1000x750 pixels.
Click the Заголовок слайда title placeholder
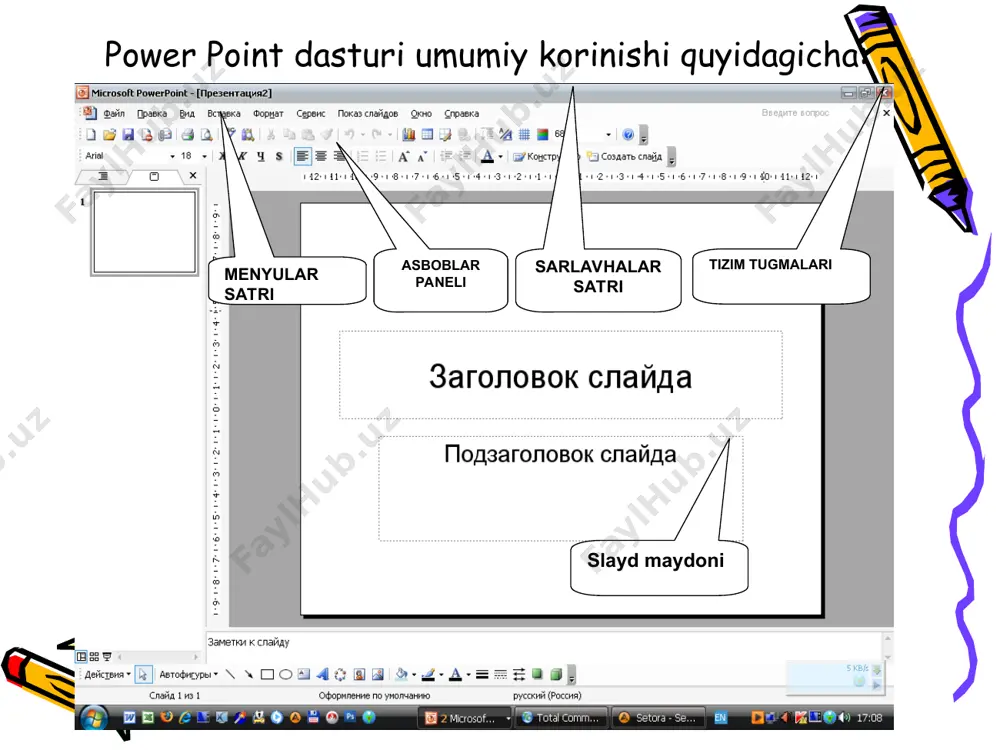click(x=561, y=375)
